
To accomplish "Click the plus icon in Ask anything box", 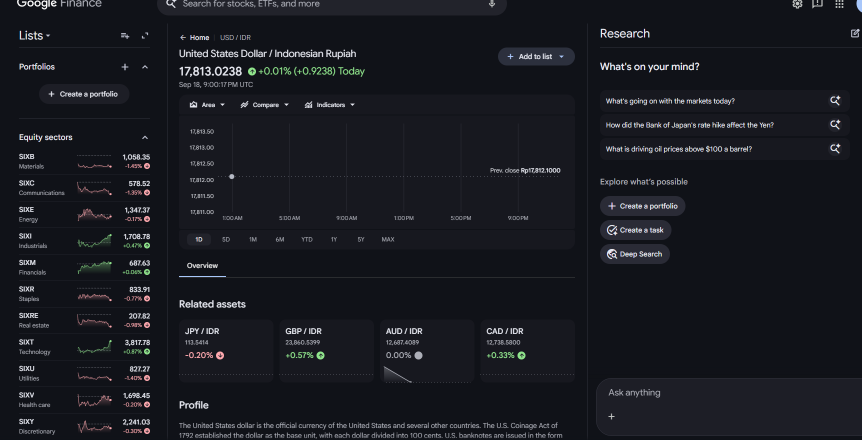I will point(611,416).
